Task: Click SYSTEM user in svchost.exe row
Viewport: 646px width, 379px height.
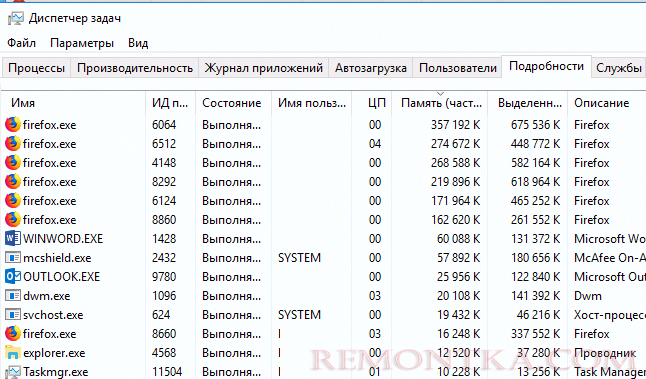Action: click(299, 315)
